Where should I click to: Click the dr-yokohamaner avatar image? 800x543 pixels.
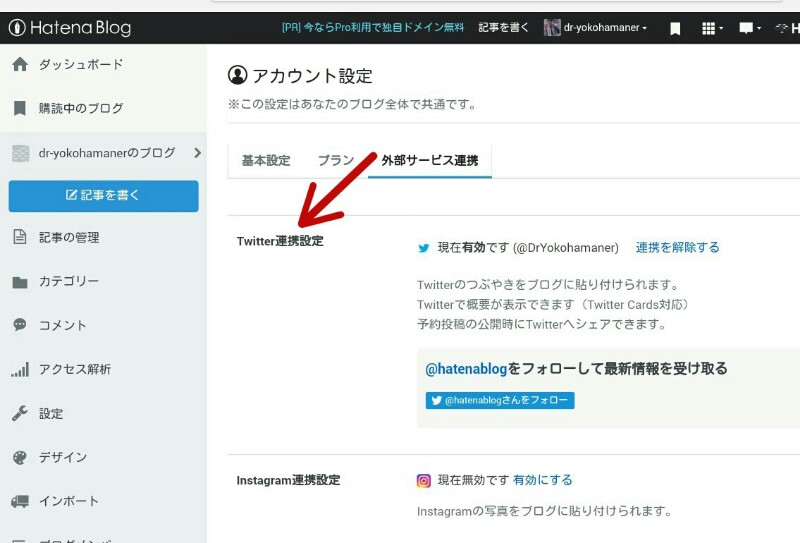pos(552,28)
